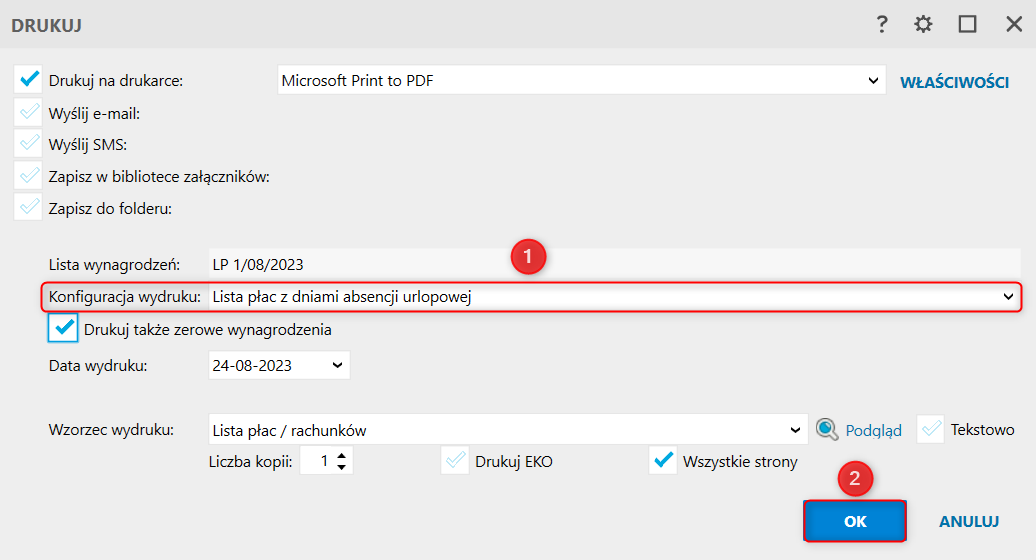
Task: Click the magnifier preview icon
Action: pyautogui.click(x=826, y=430)
